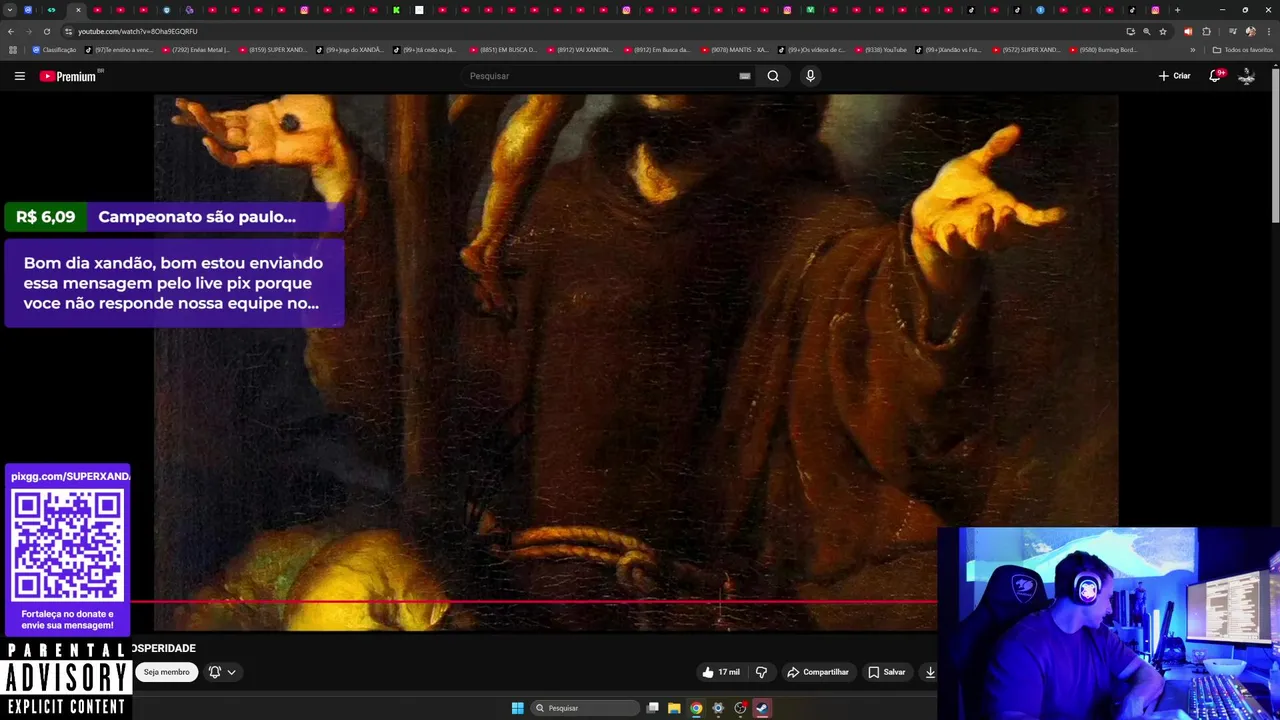Go back using browser back arrow

[11, 31]
